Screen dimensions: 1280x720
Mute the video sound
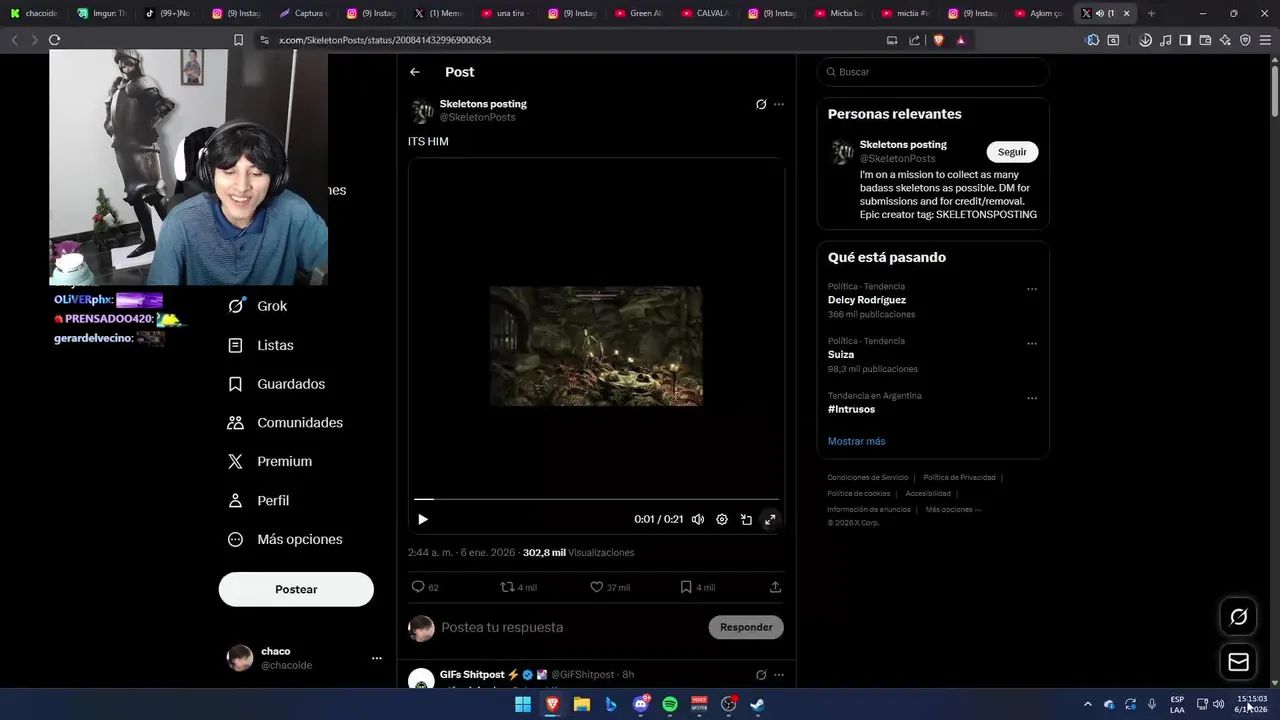[698, 520]
